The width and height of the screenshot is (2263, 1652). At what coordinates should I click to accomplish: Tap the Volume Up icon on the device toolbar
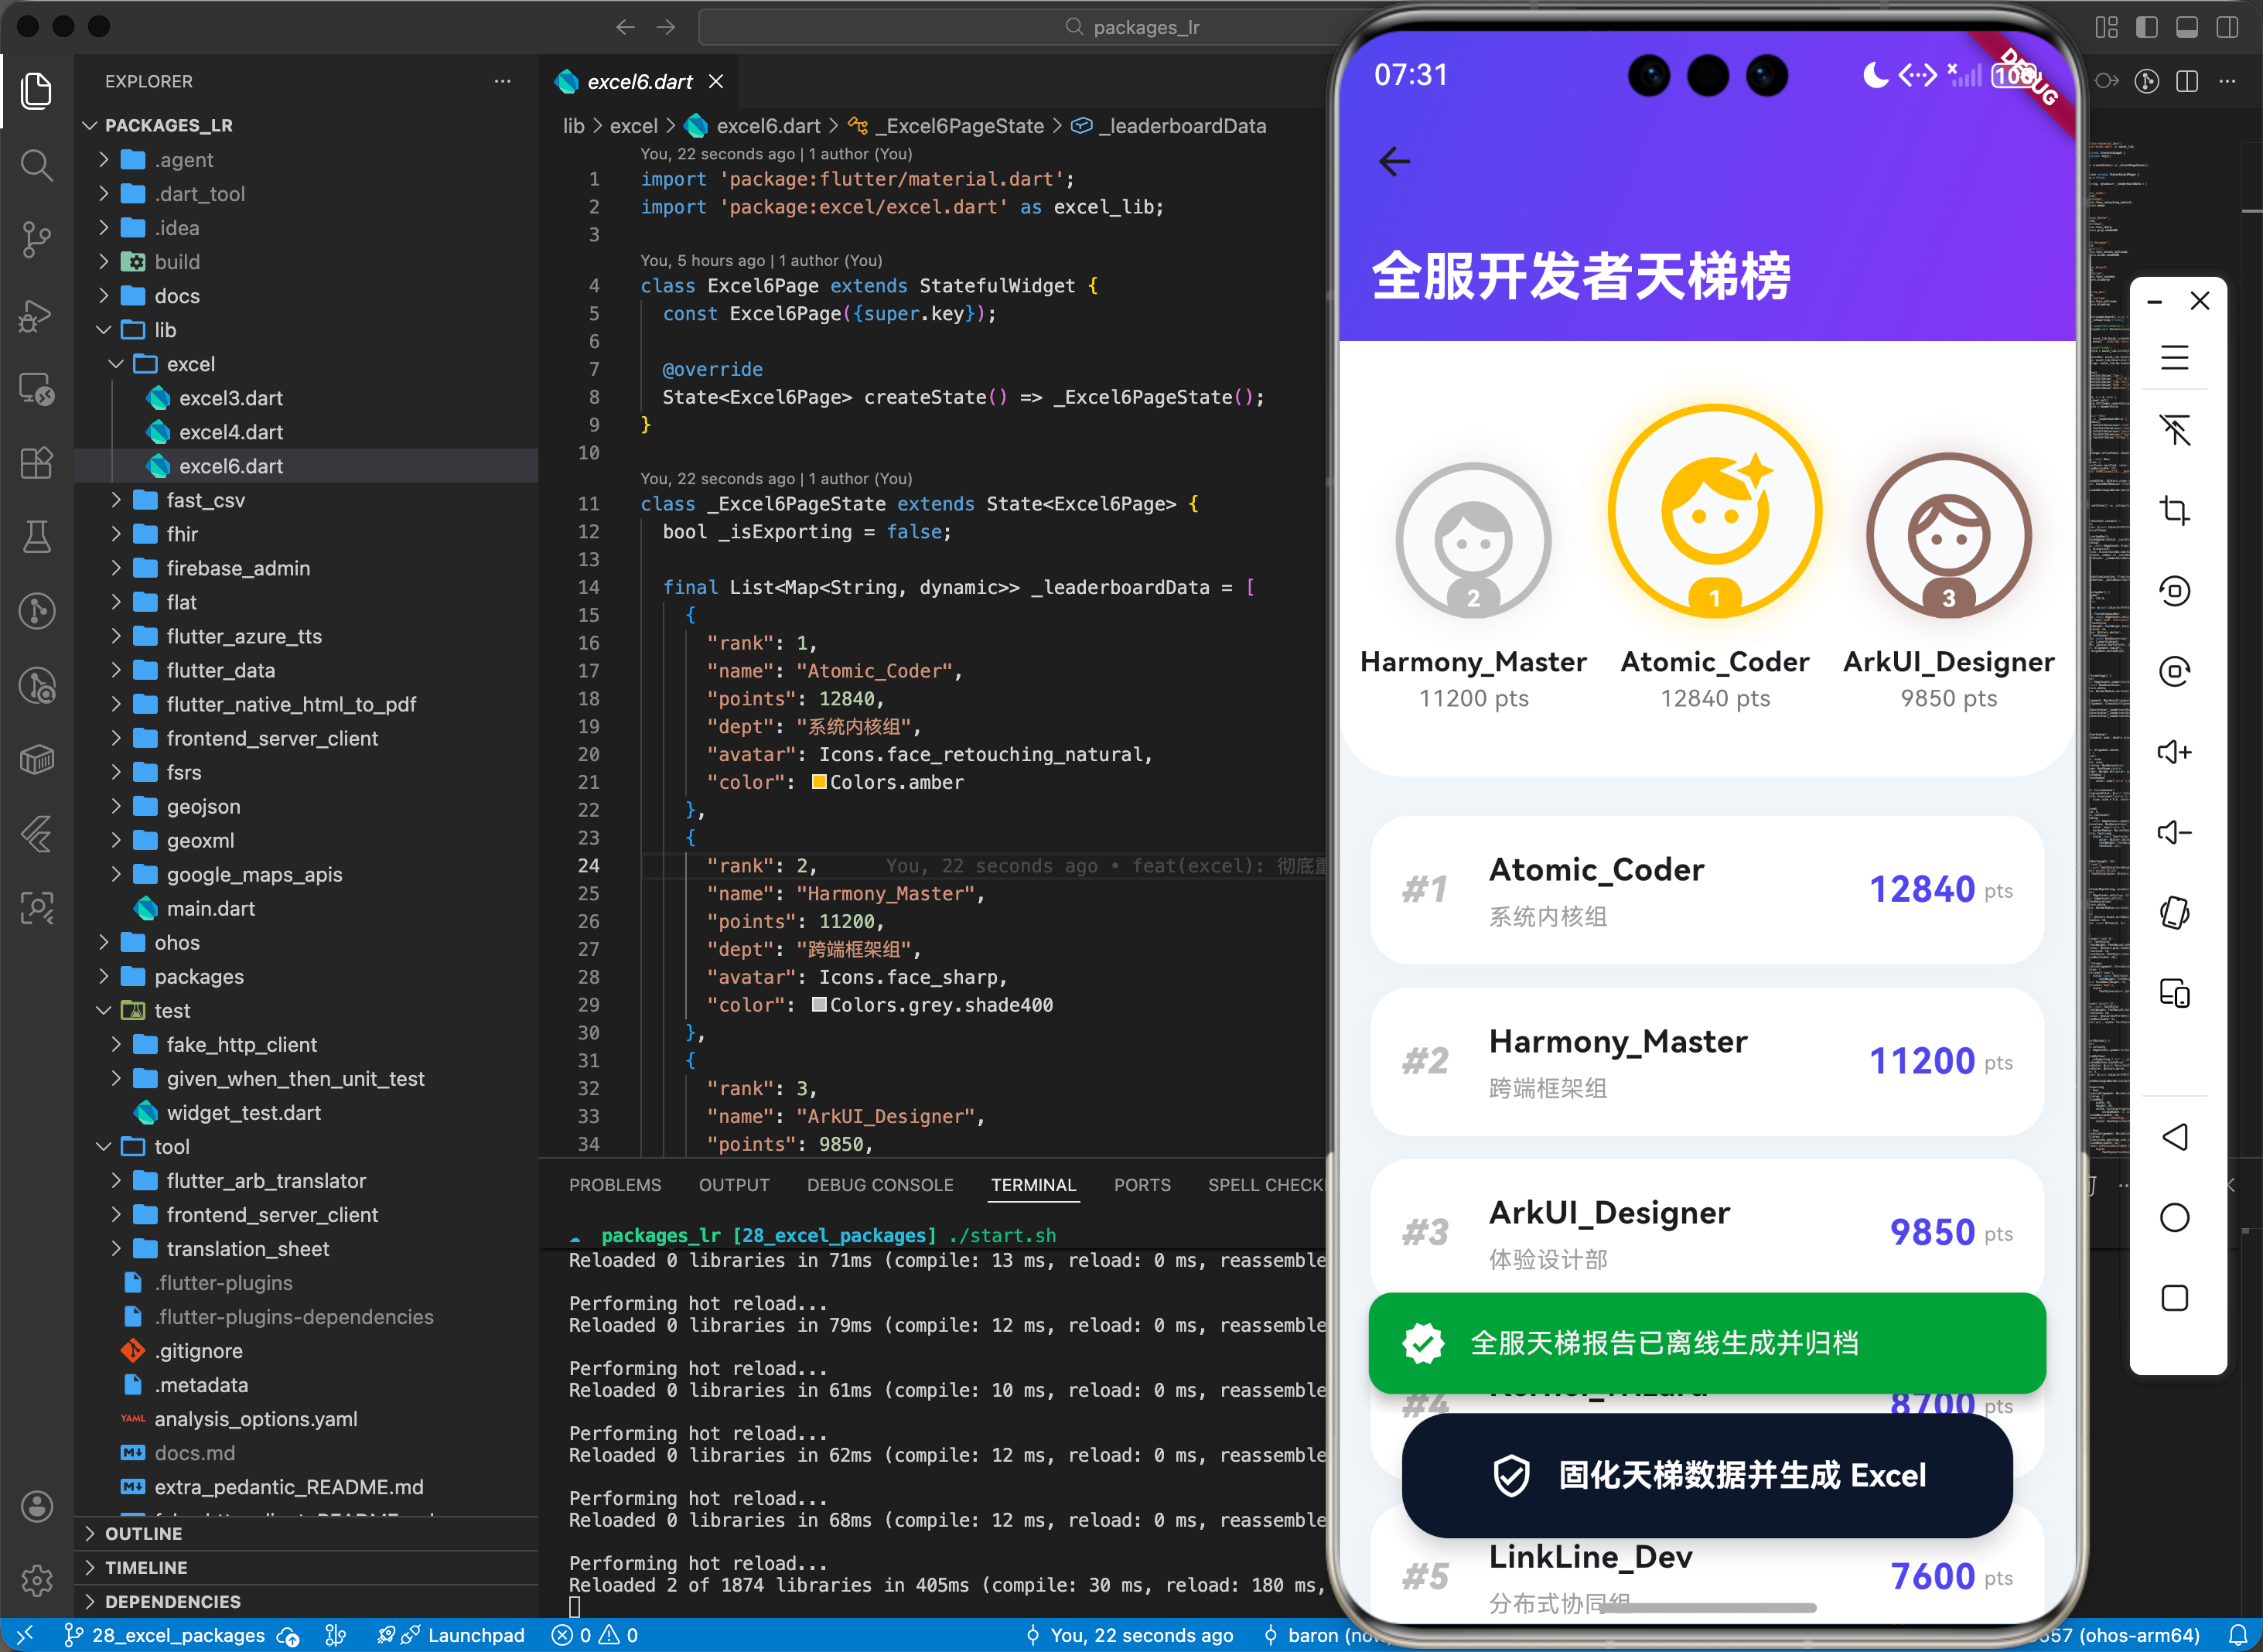point(2176,752)
